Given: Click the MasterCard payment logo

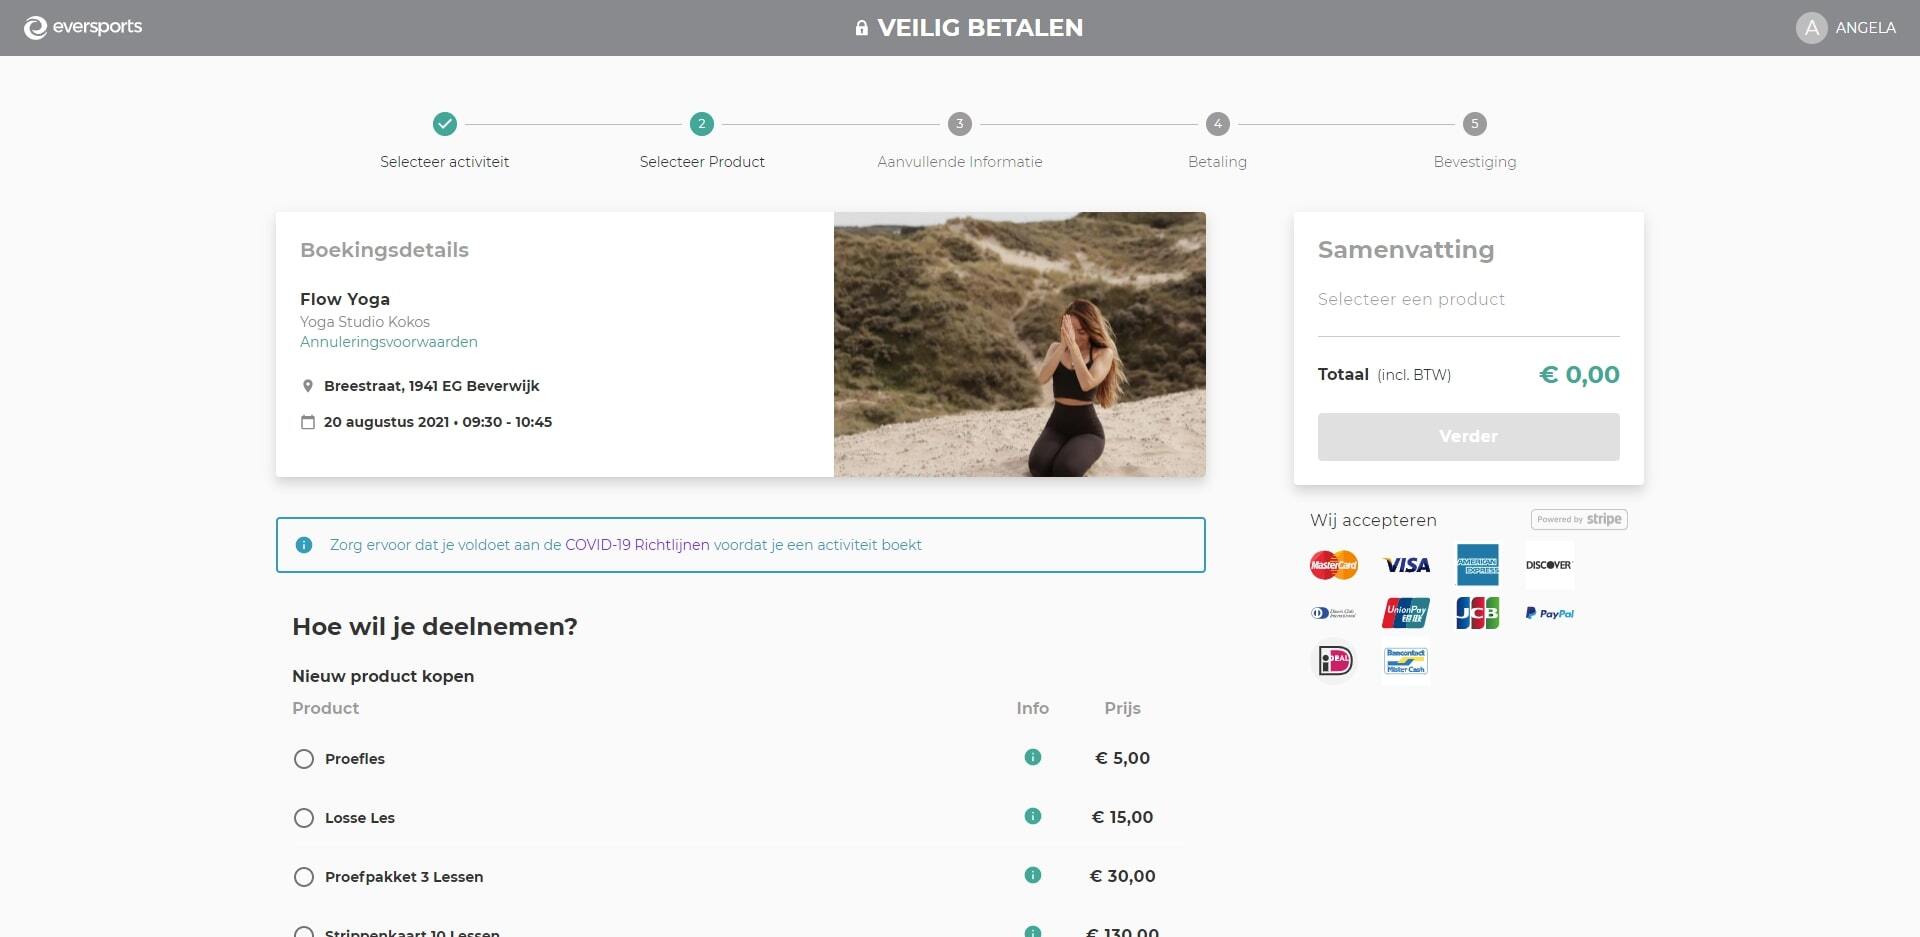Looking at the screenshot, I should coord(1334,565).
